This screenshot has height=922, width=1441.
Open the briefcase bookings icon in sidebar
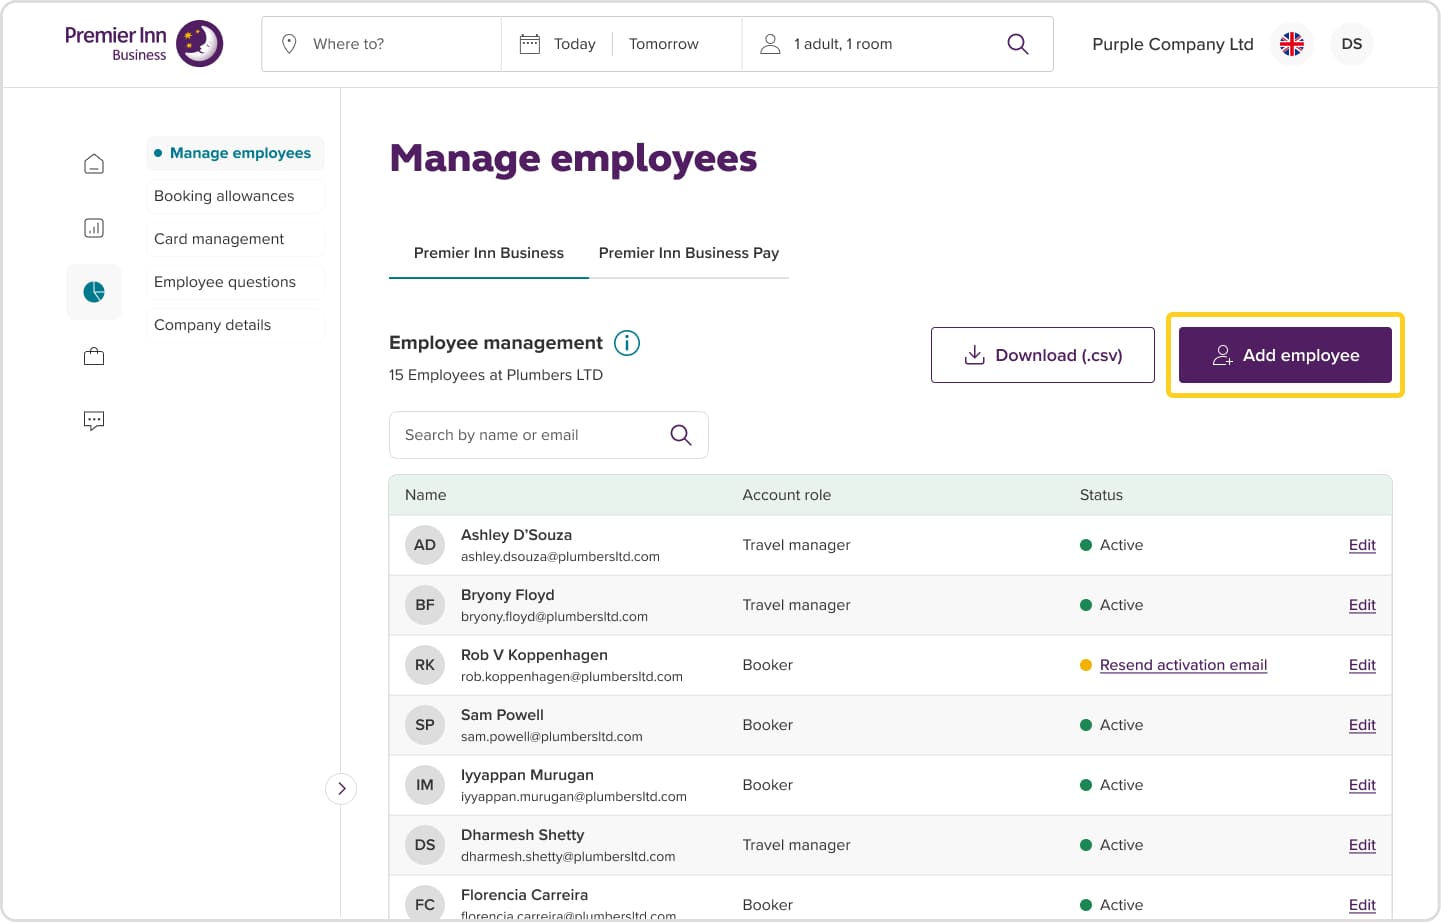pos(94,356)
